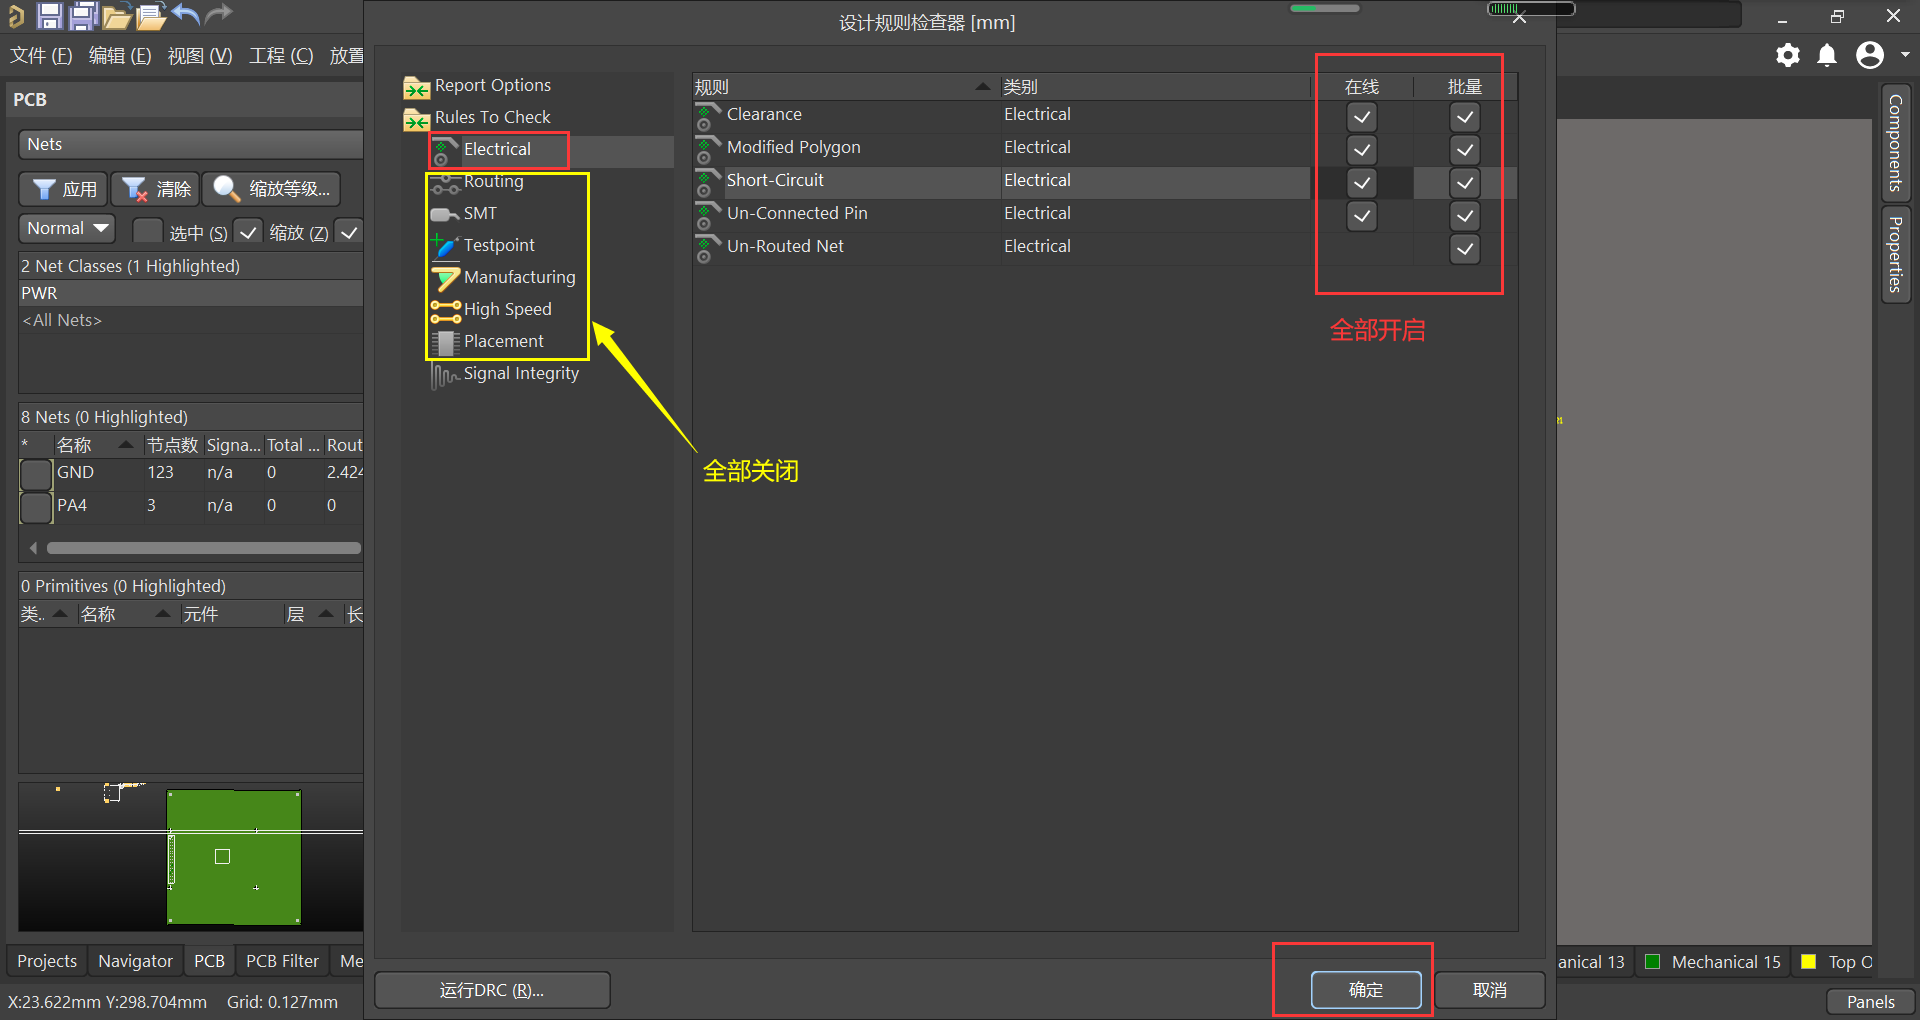Click the Un-Connected Pin rule icon
Screen dimensions: 1920x1020
coord(708,215)
